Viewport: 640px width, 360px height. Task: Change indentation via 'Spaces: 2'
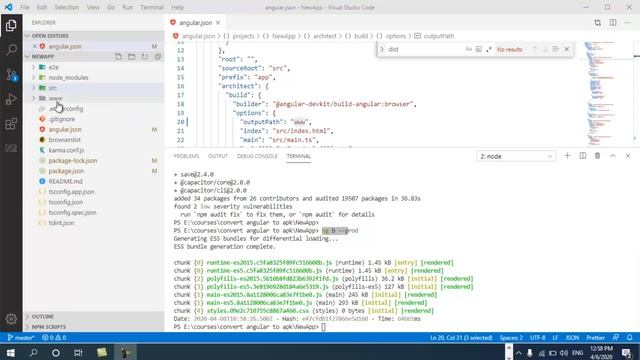[x=511, y=338]
